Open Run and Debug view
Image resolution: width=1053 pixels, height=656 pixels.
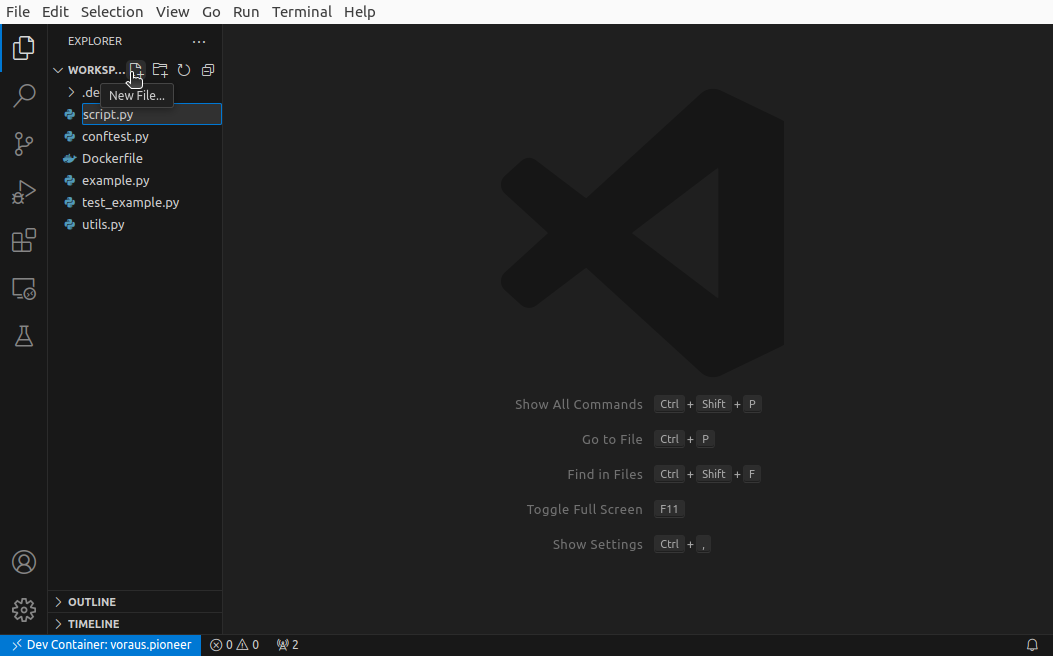coord(24,192)
